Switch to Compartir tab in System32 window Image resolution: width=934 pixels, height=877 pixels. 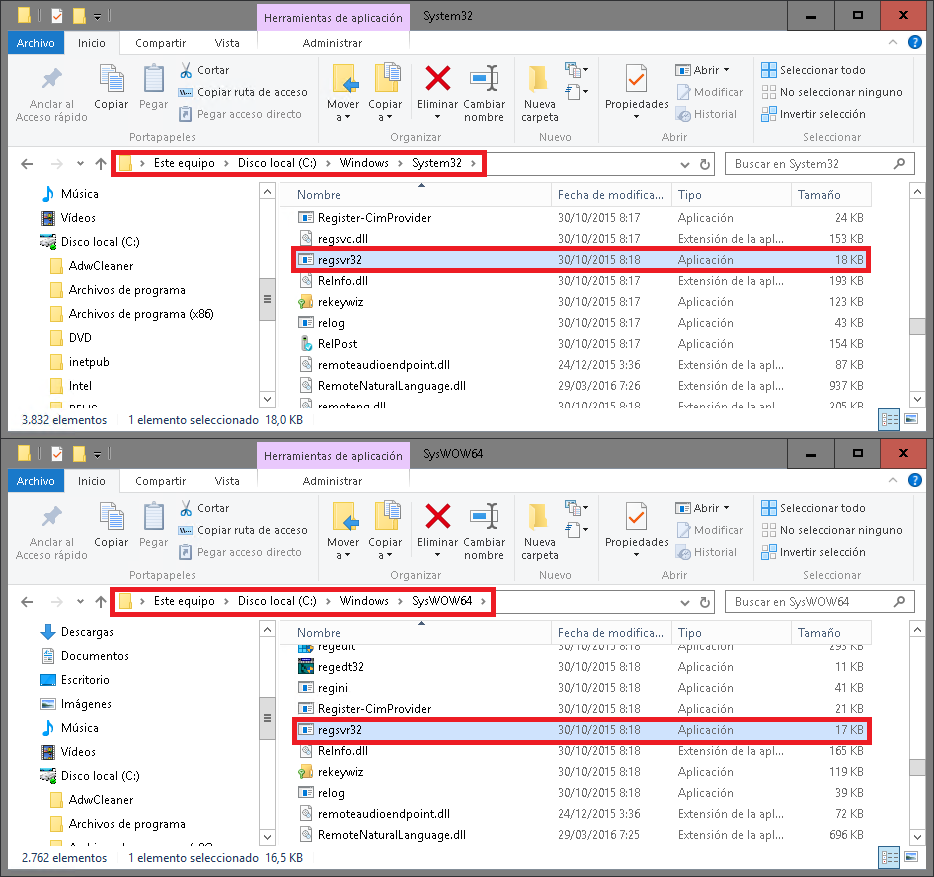(x=160, y=43)
